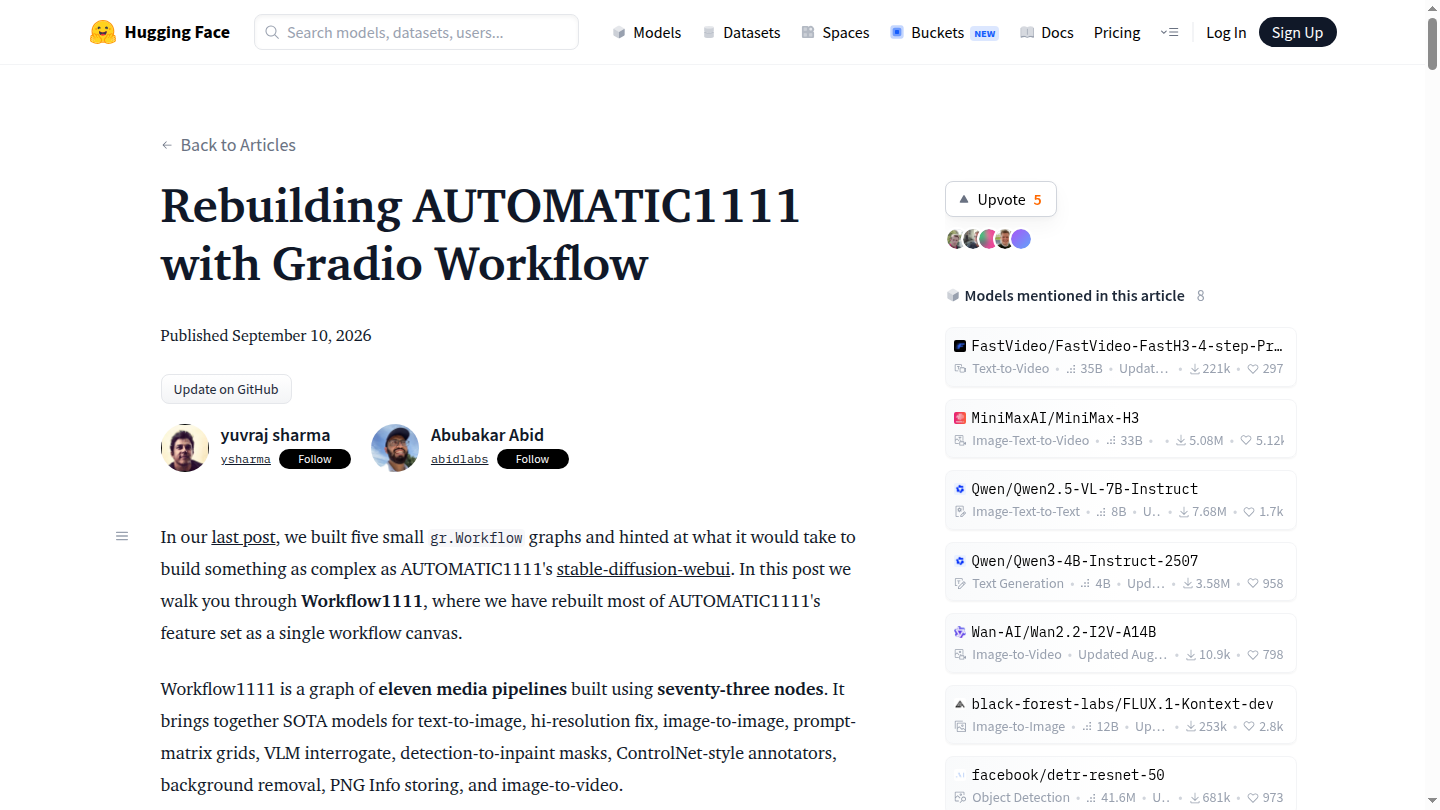Click Log In
The height and width of the screenshot is (810, 1440).
coord(1226,32)
